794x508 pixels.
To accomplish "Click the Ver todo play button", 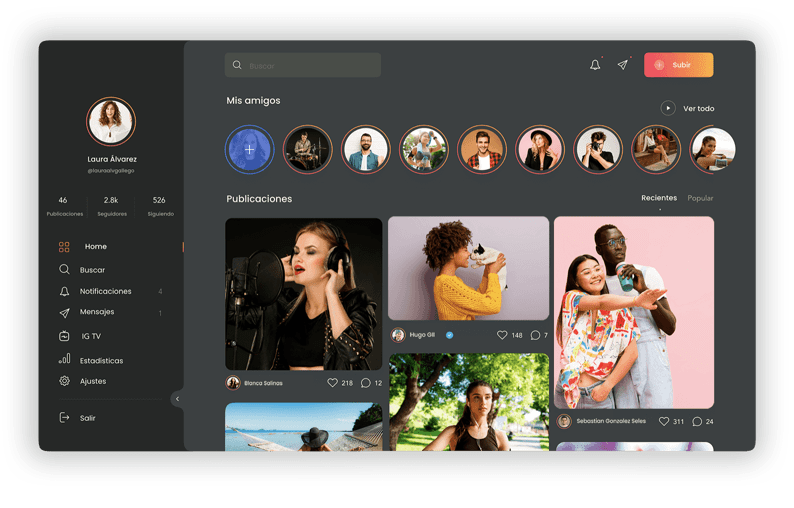I will pos(668,108).
